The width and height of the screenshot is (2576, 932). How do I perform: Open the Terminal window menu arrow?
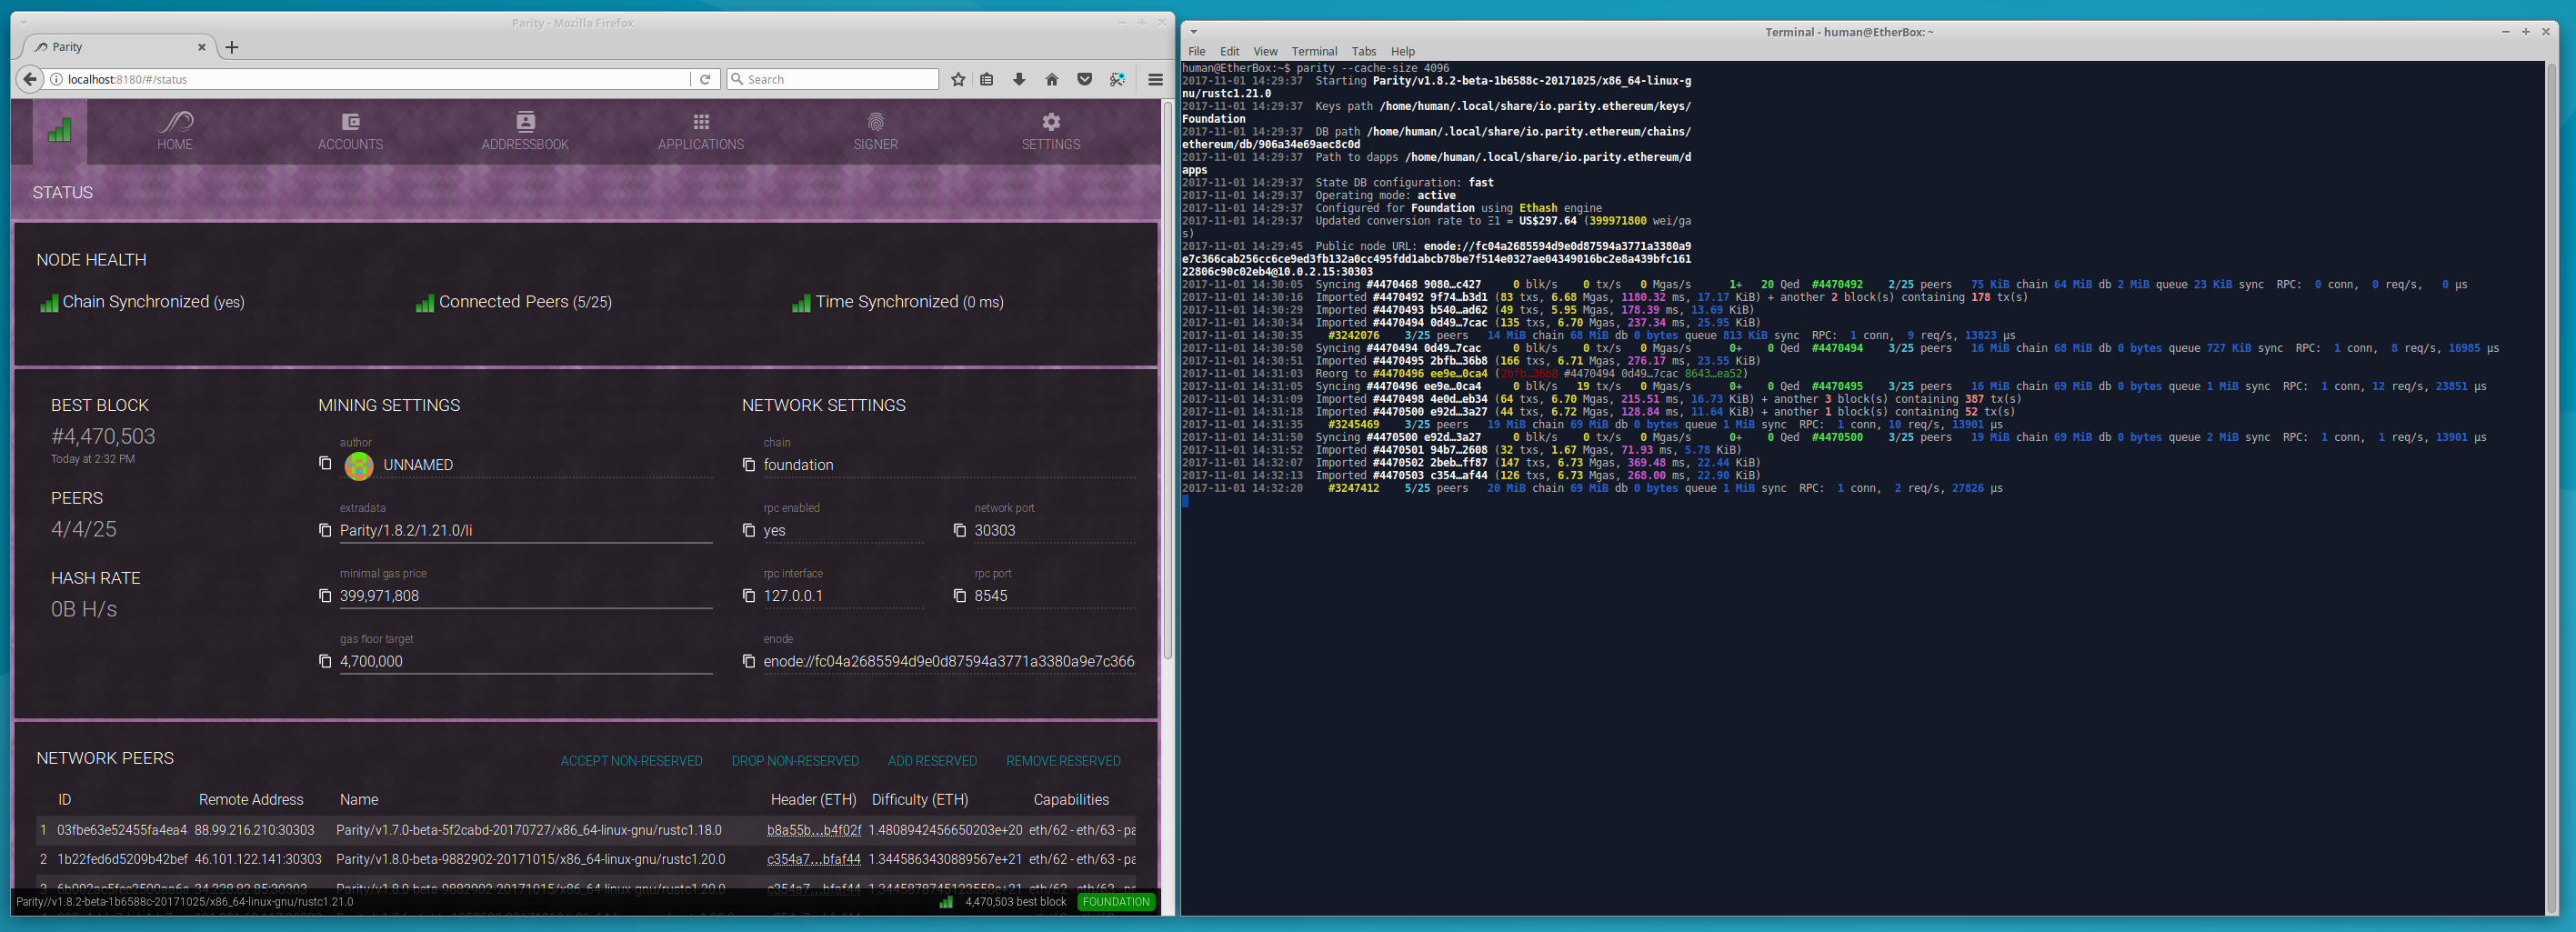point(1193,32)
